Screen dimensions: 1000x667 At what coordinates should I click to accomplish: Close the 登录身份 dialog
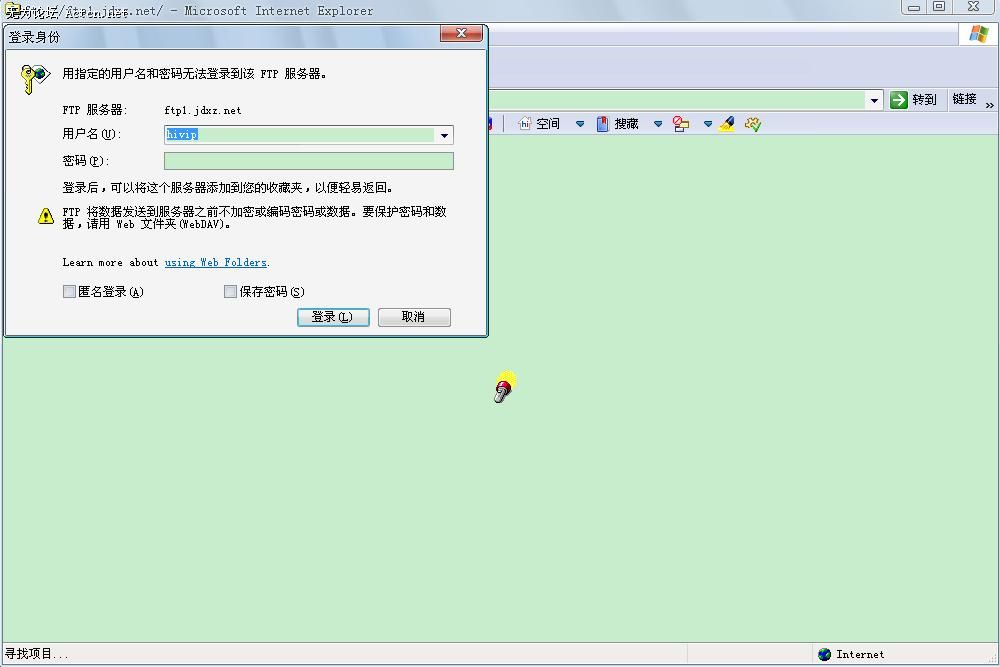click(461, 33)
